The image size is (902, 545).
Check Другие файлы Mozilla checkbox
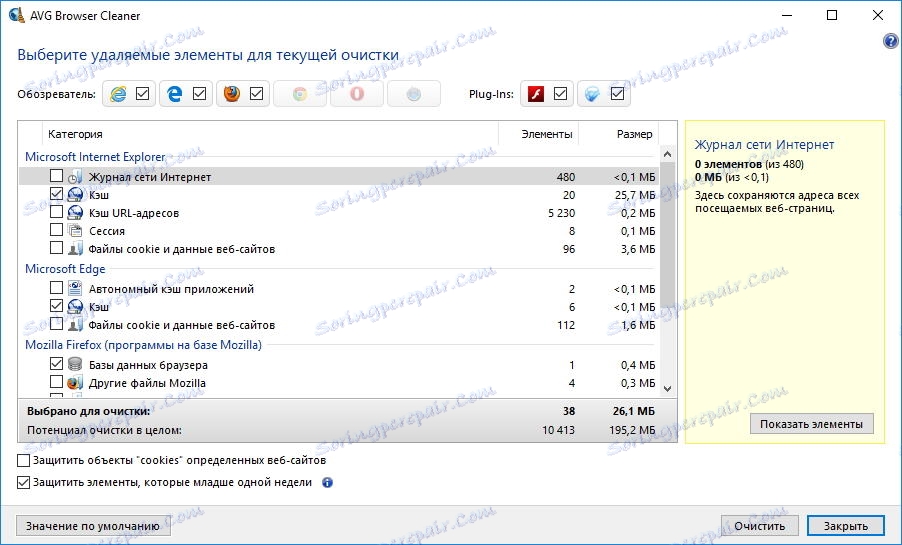[56, 381]
